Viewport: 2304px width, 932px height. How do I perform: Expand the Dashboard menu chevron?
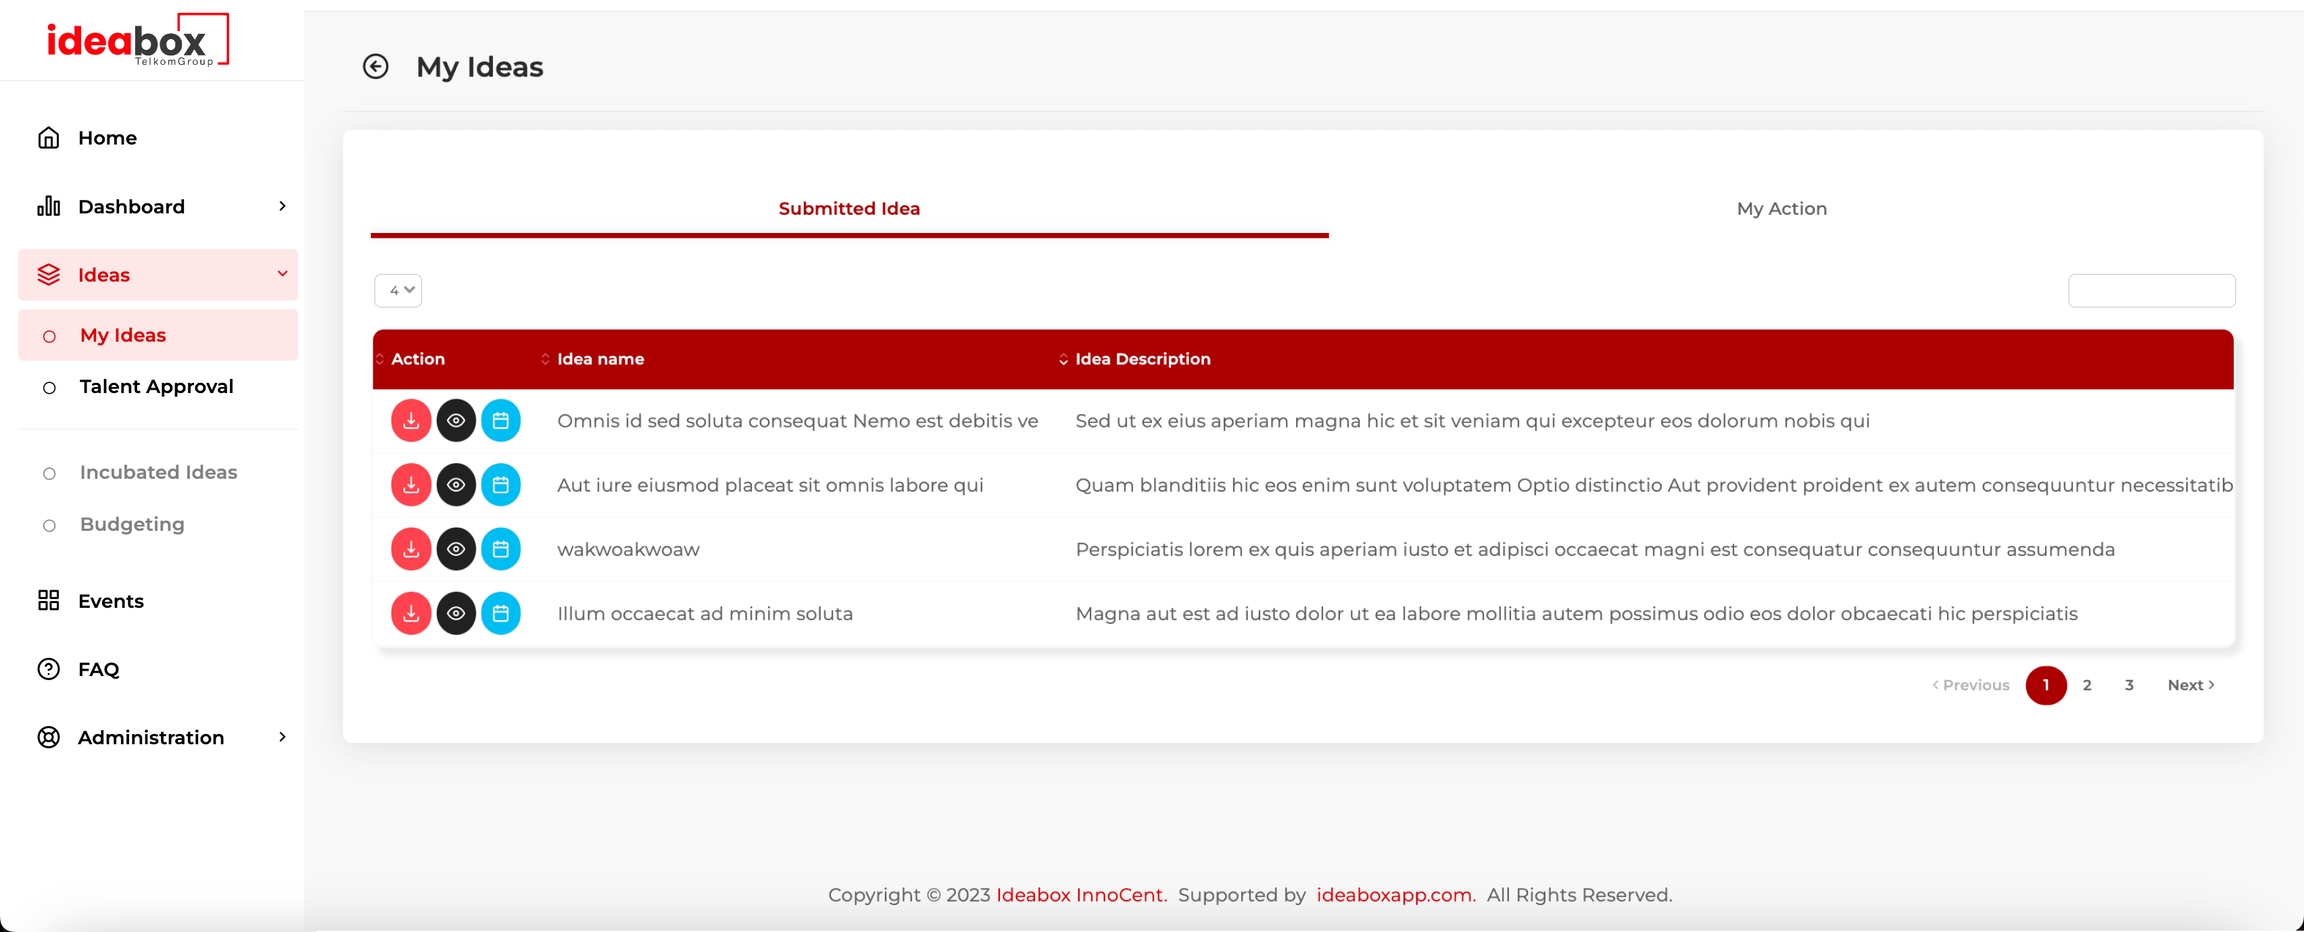click(282, 206)
